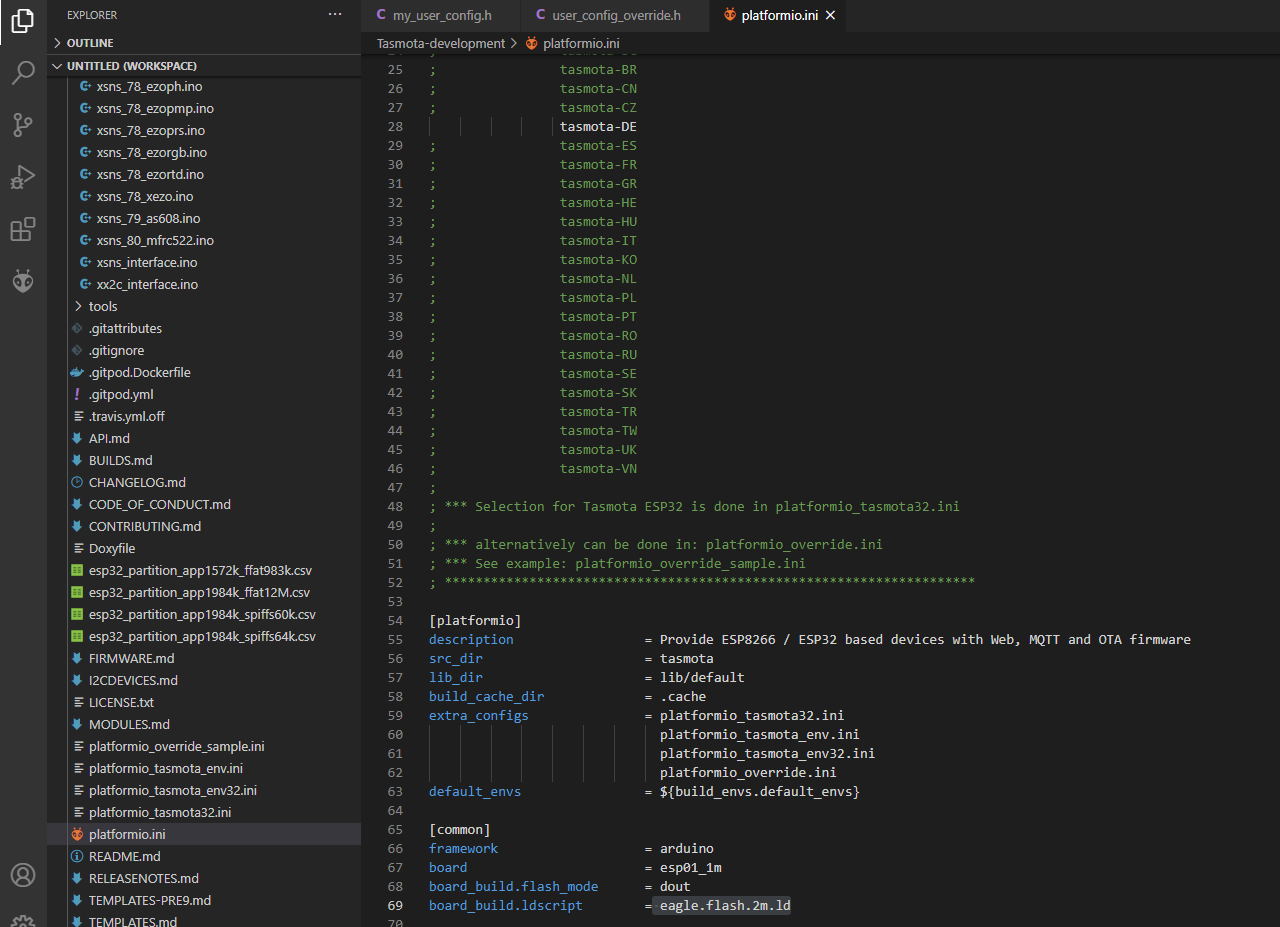Open the .gitpod.yml file

click(121, 394)
